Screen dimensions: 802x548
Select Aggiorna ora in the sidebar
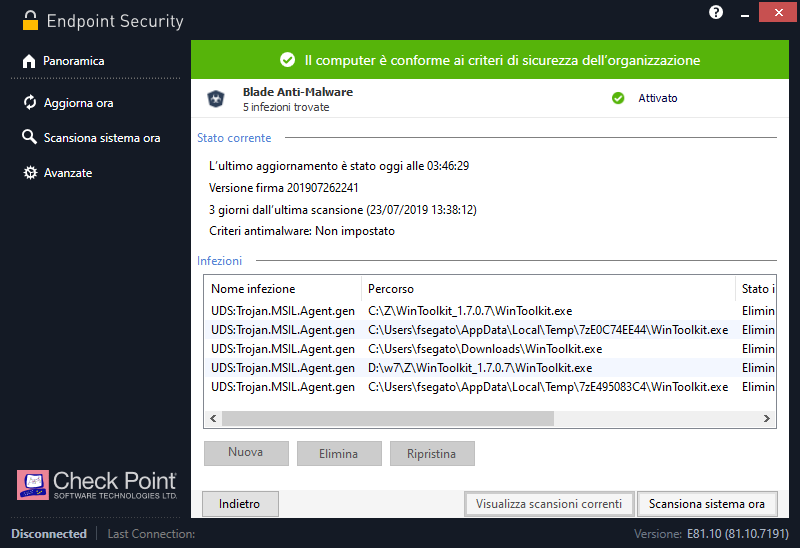tap(78, 103)
